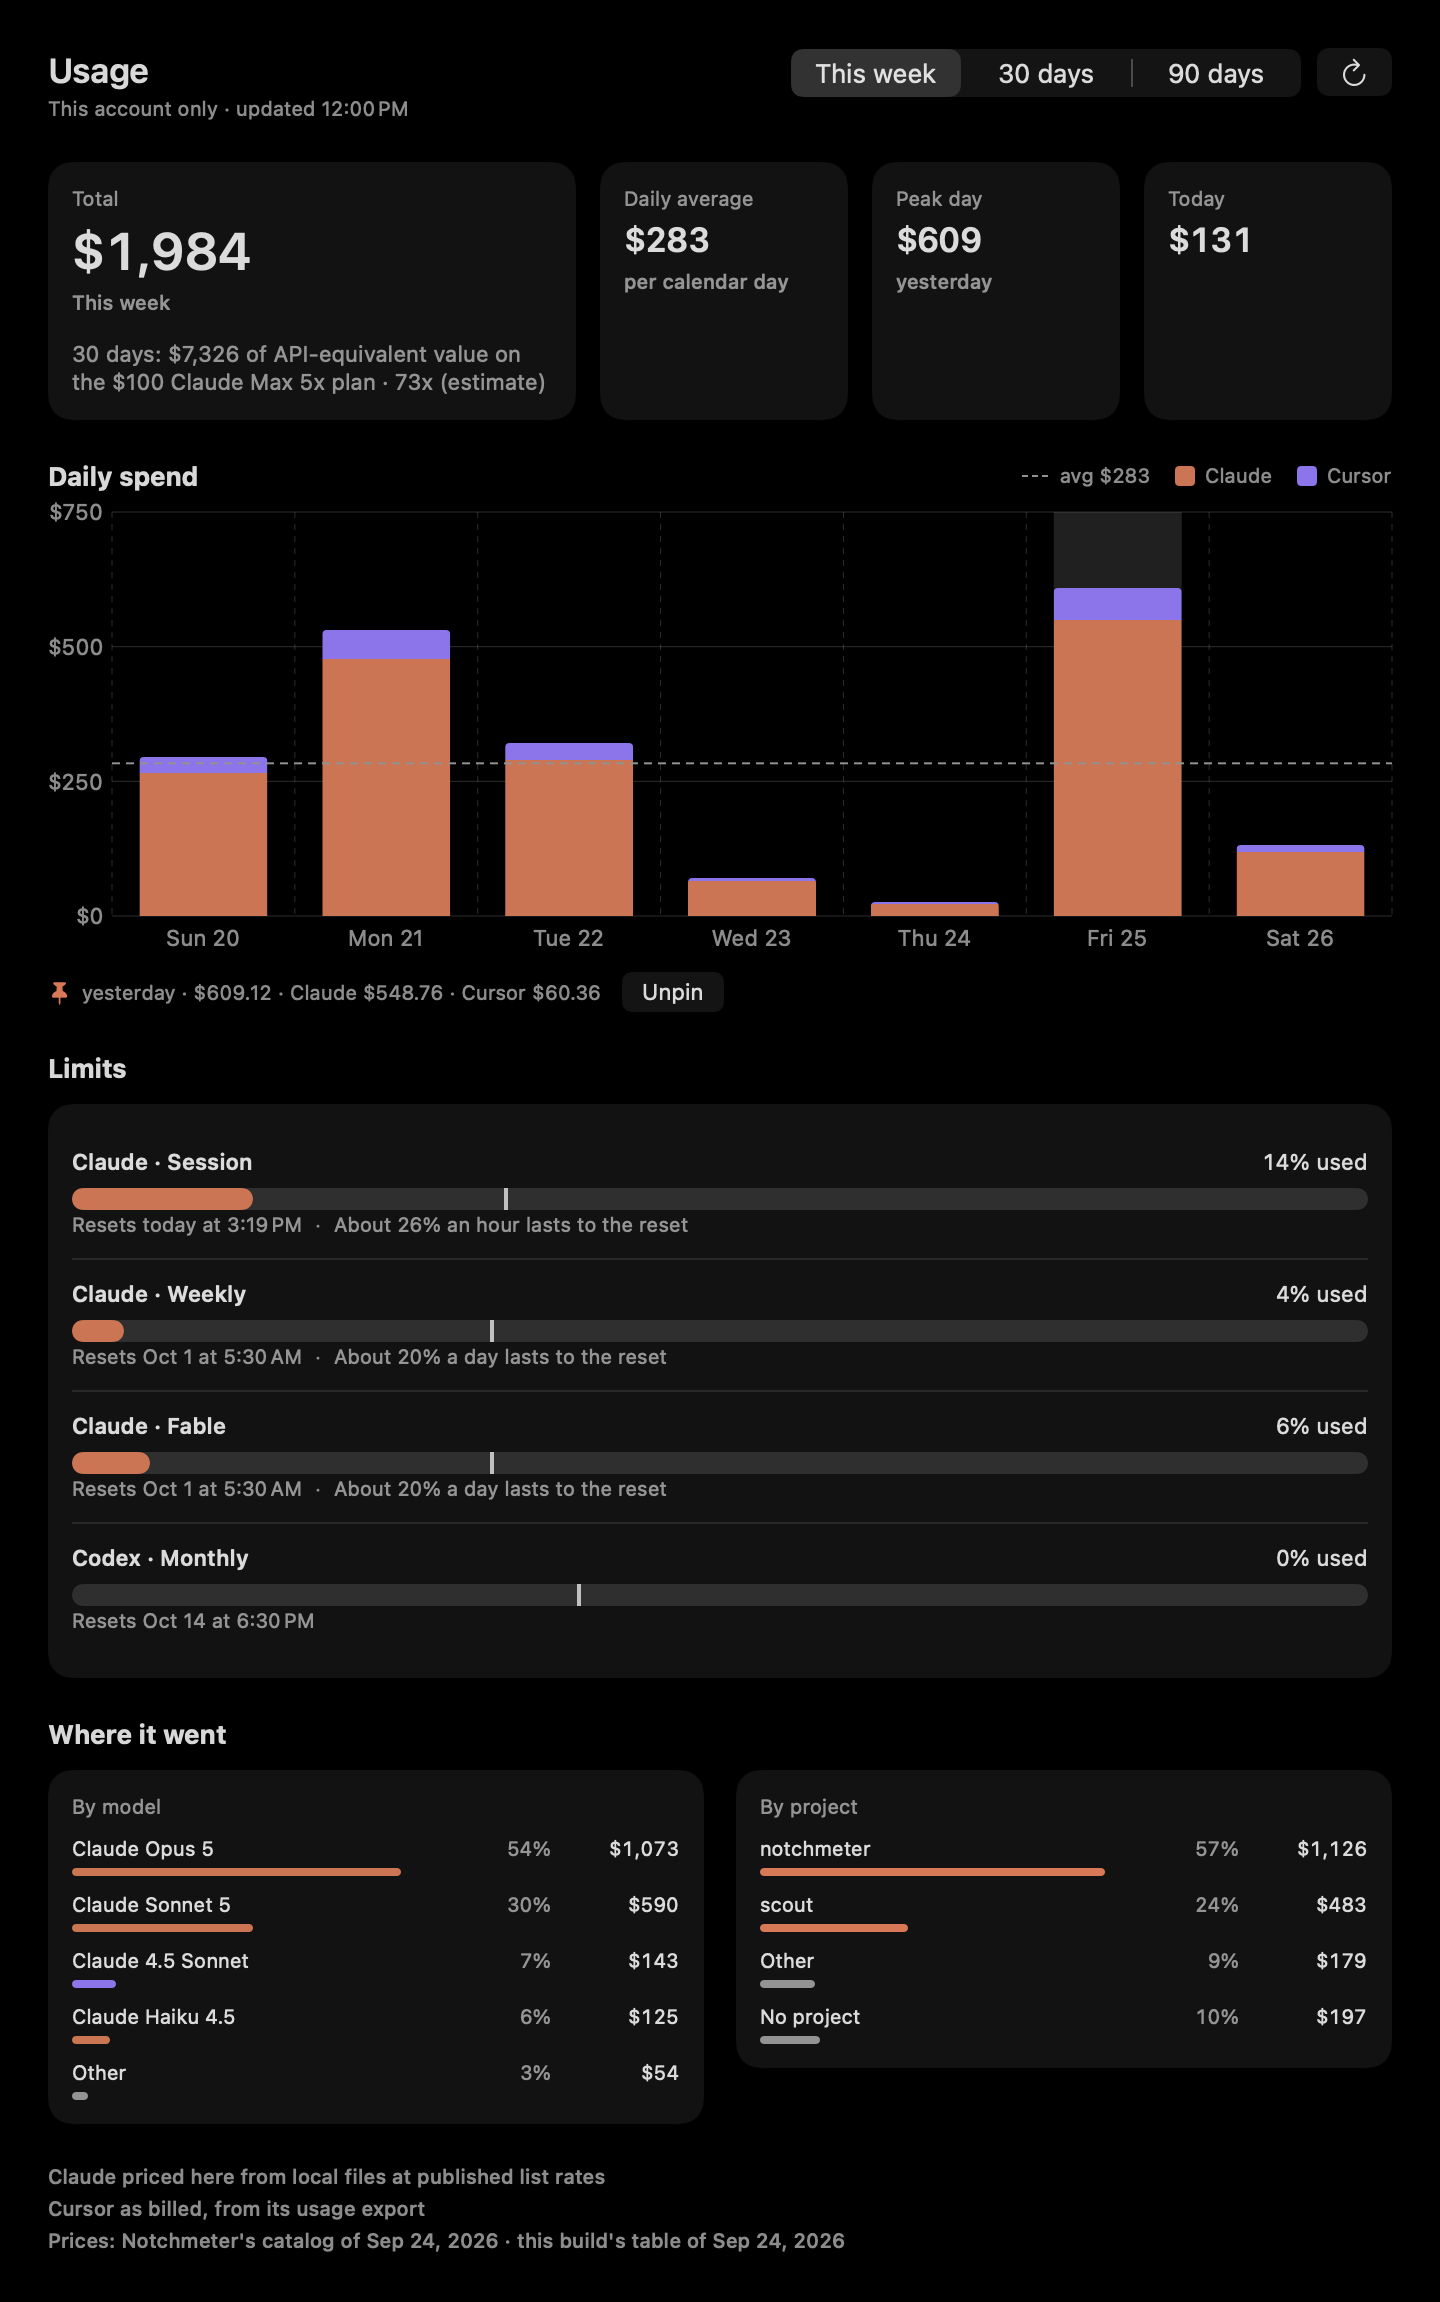Click the Claude orange legend swatch
1440x2302 pixels.
coord(1185,476)
